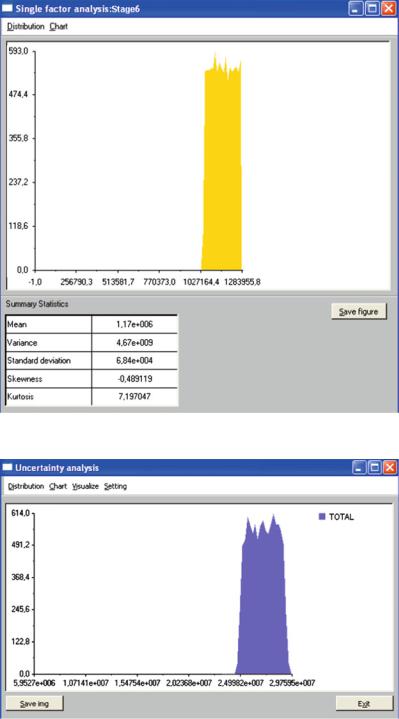Open Distribution menu in Single factor analysis window

pyautogui.click(x=26, y=27)
